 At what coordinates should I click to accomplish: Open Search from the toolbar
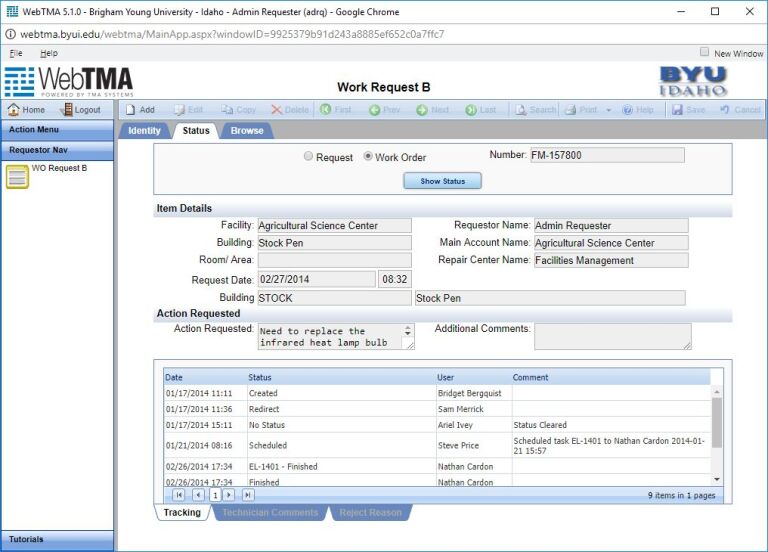pos(535,110)
